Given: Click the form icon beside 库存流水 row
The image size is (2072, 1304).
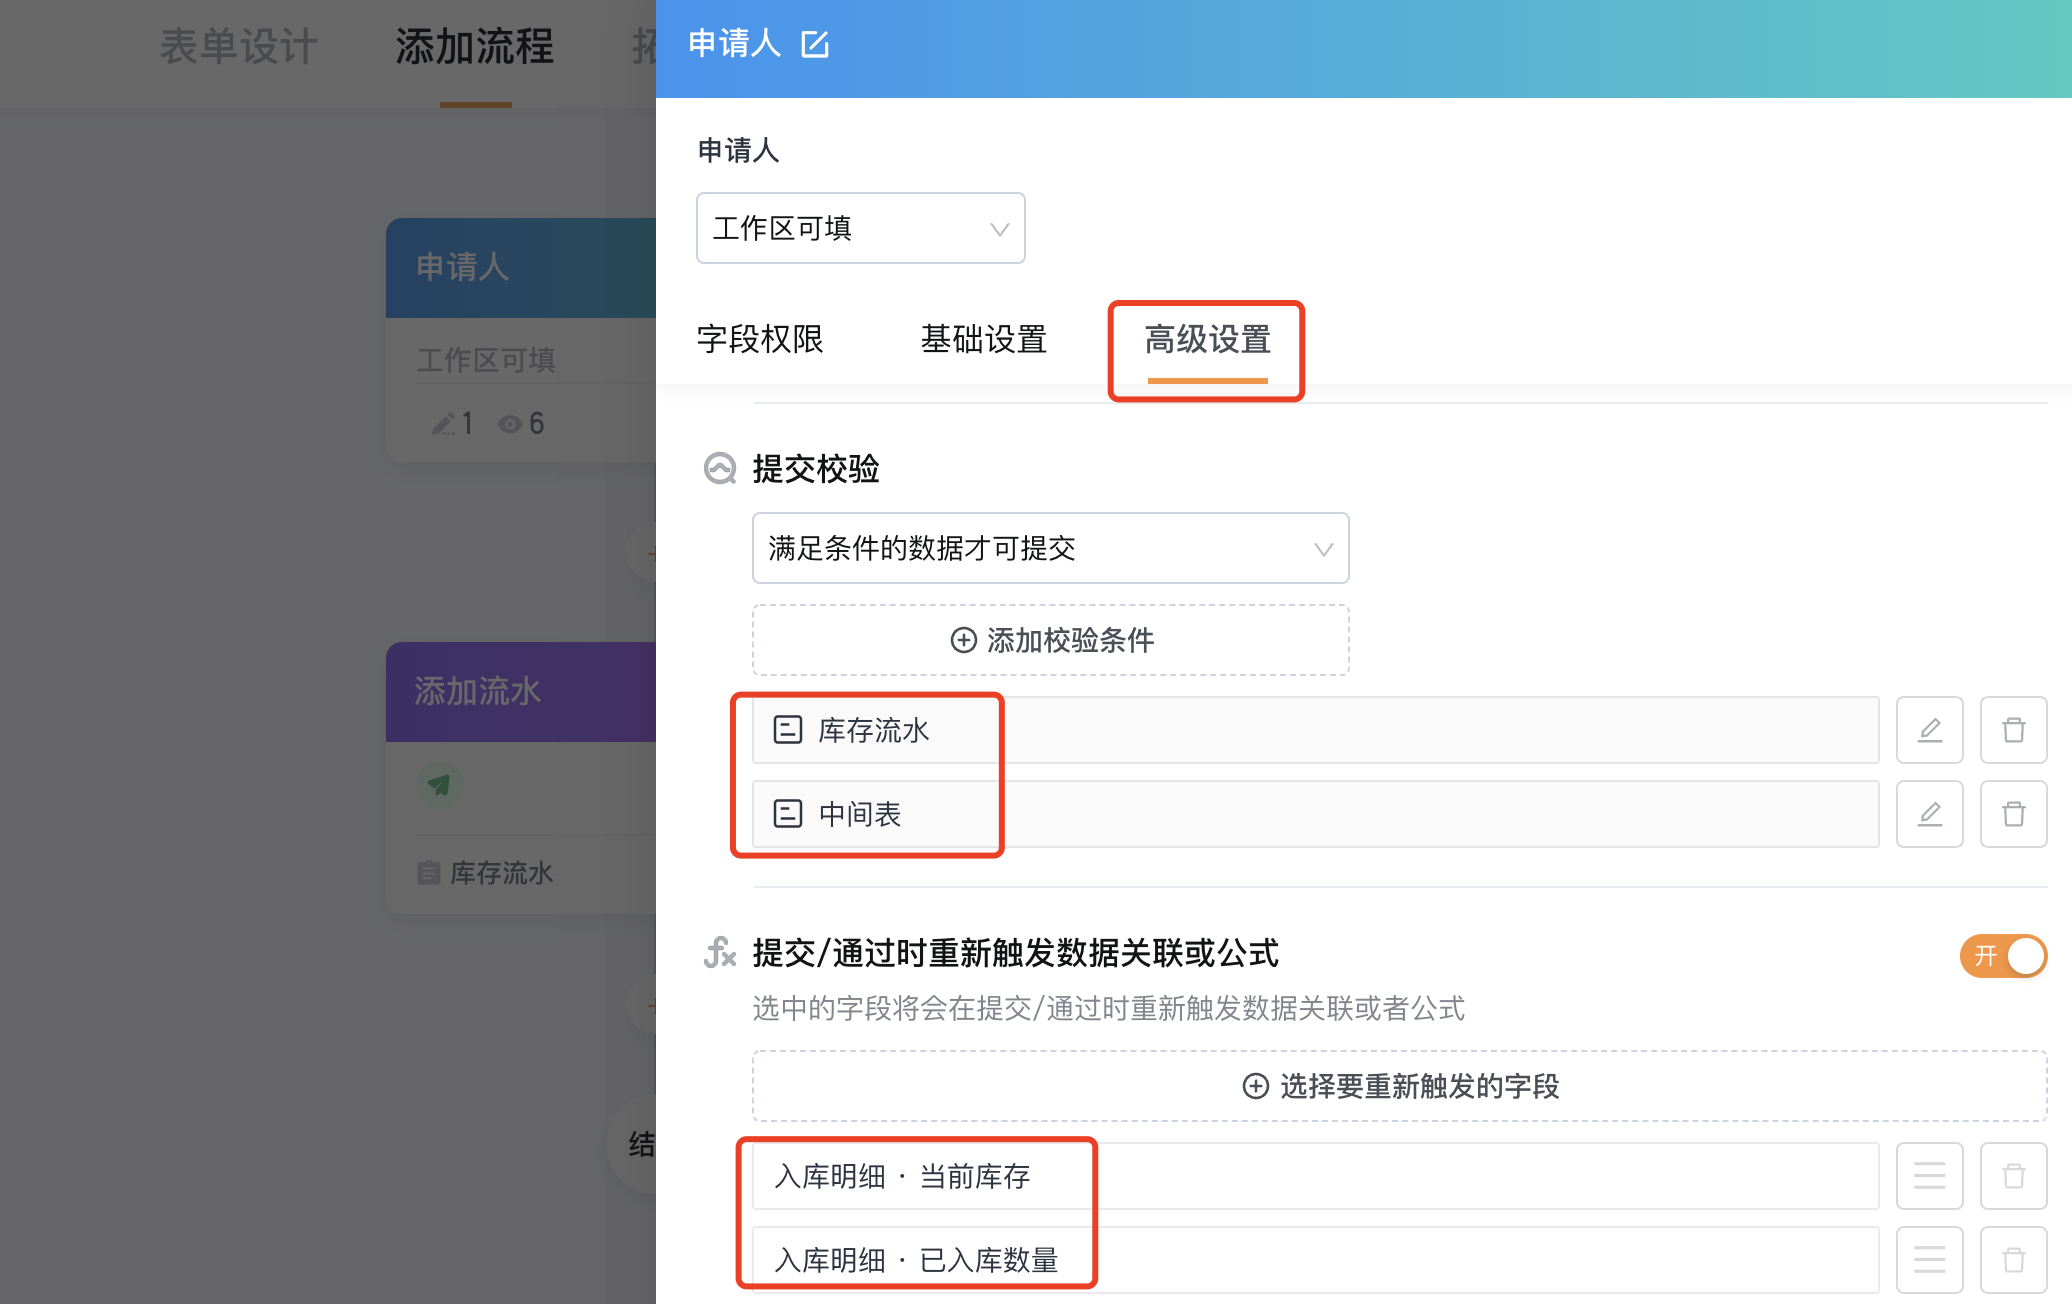Looking at the screenshot, I should (x=788, y=730).
